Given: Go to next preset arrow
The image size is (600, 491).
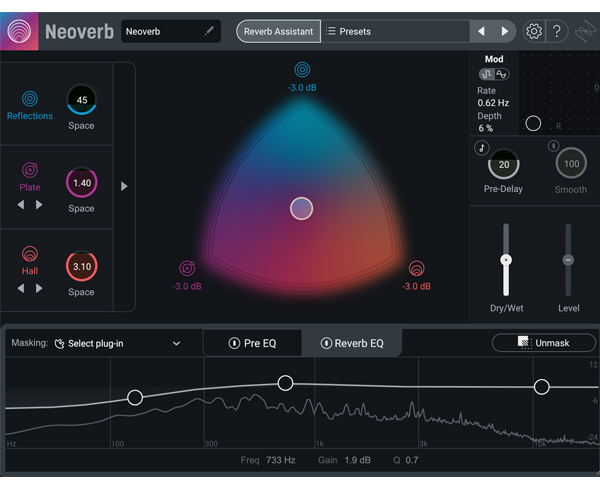Looking at the screenshot, I should pos(505,31).
